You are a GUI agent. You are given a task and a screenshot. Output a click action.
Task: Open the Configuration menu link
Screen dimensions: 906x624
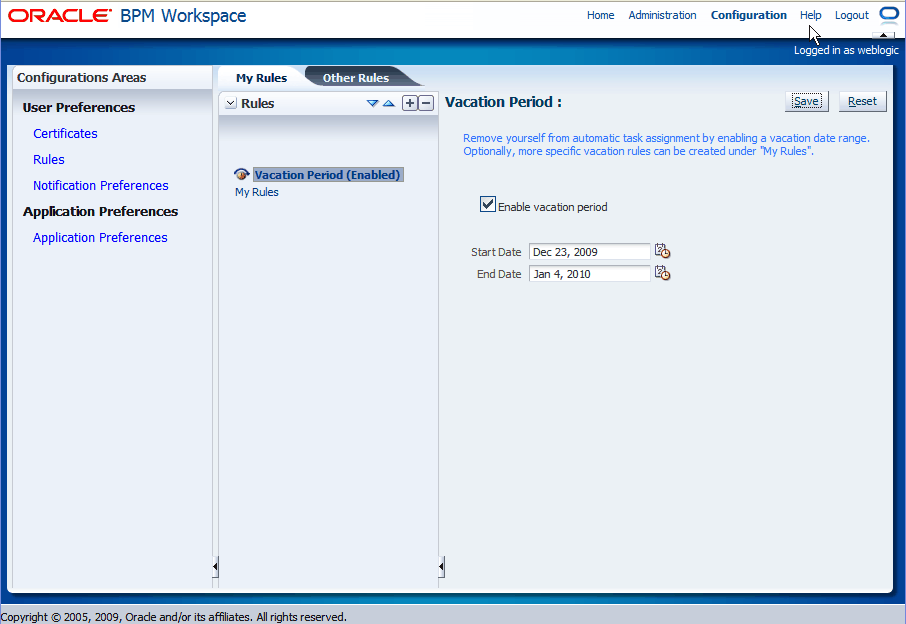(748, 16)
